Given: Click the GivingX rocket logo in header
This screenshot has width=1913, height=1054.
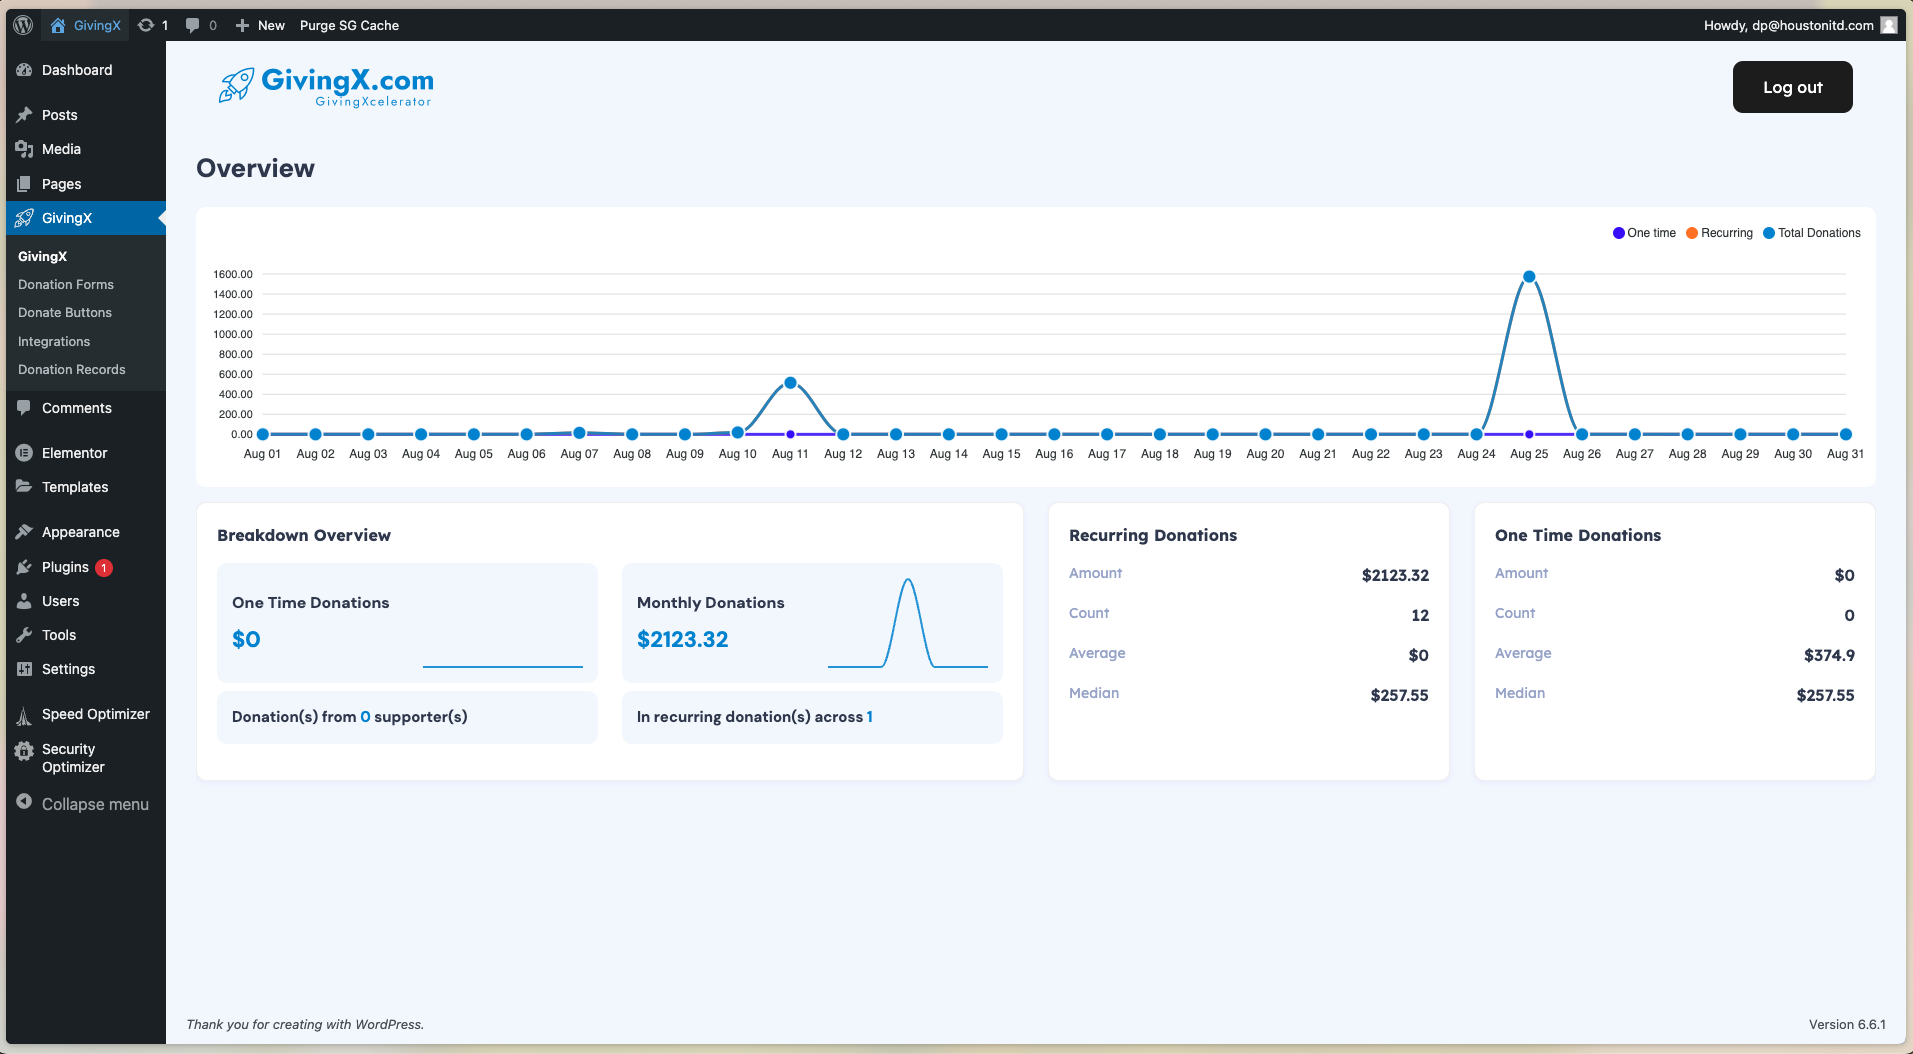Looking at the screenshot, I should pos(237,86).
